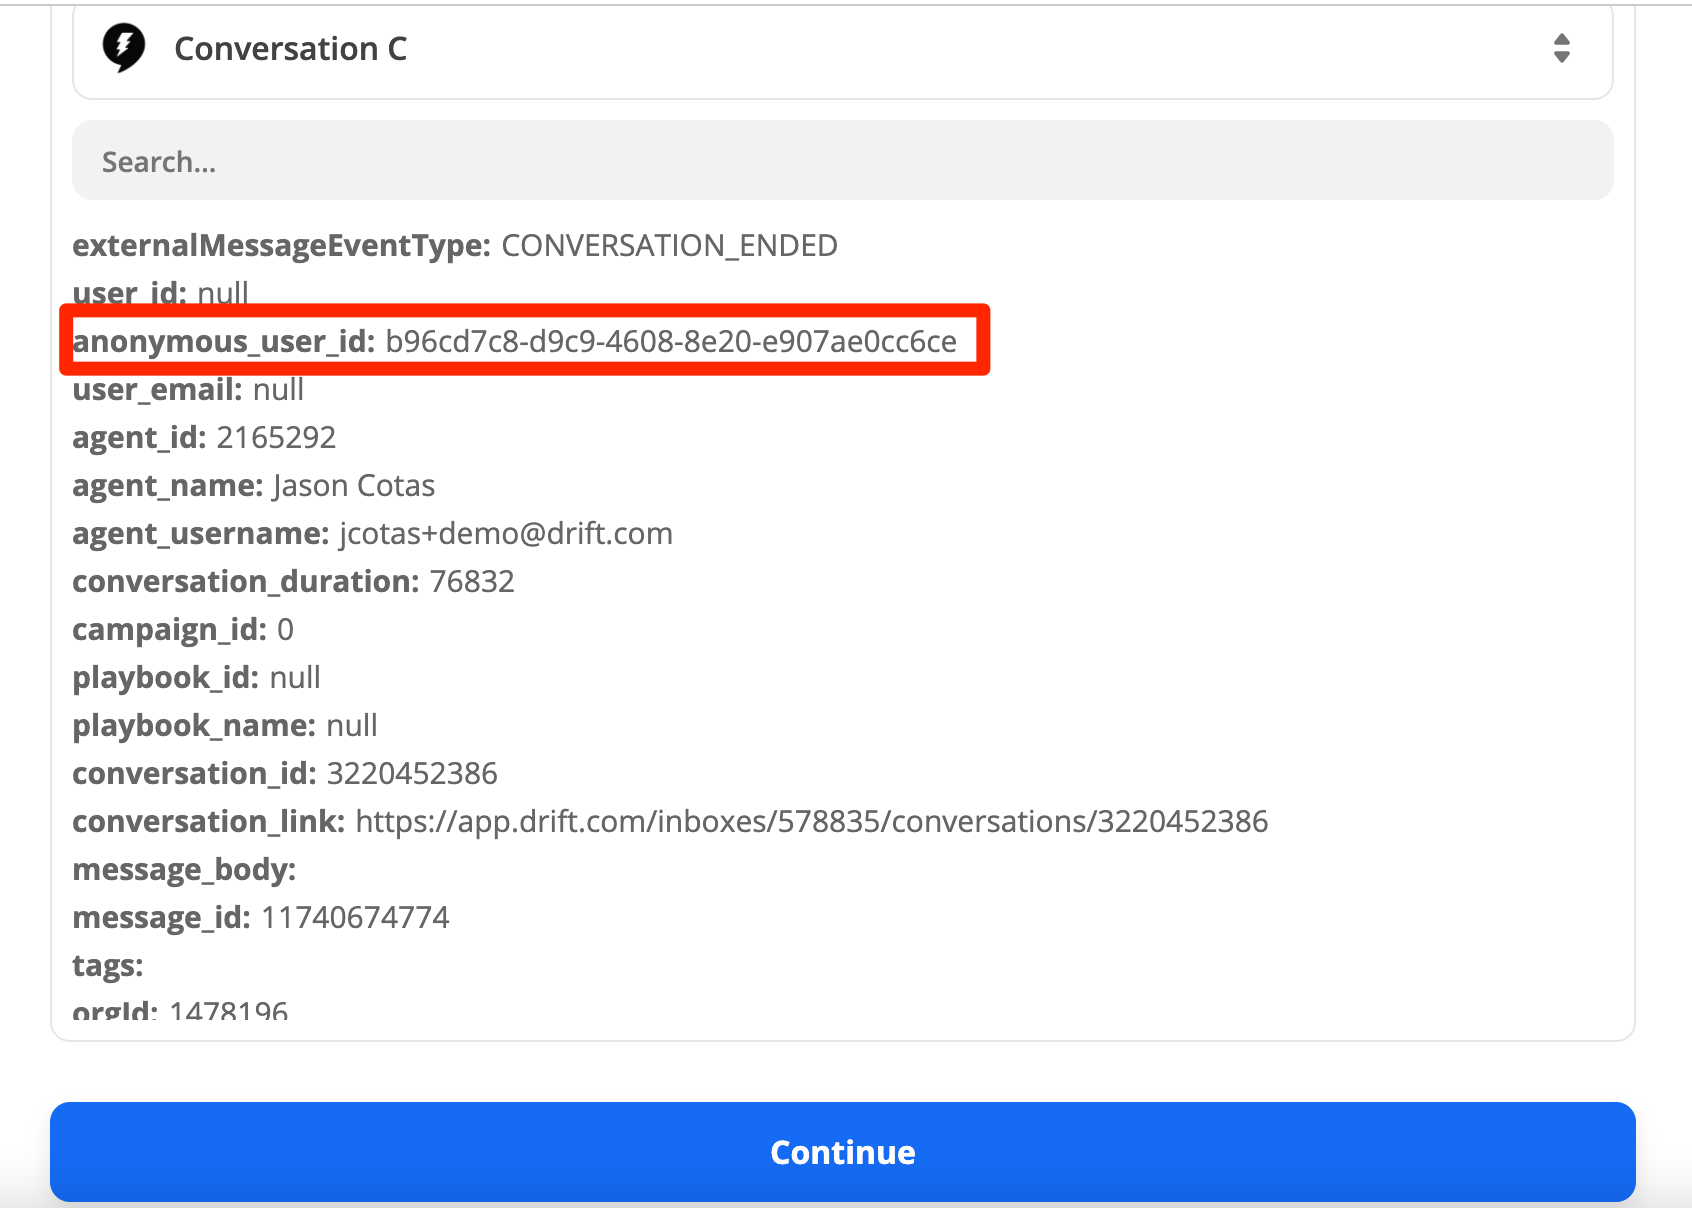Select the message_id 11740674774 row
1692x1208 pixels.
tap(261, 917)
